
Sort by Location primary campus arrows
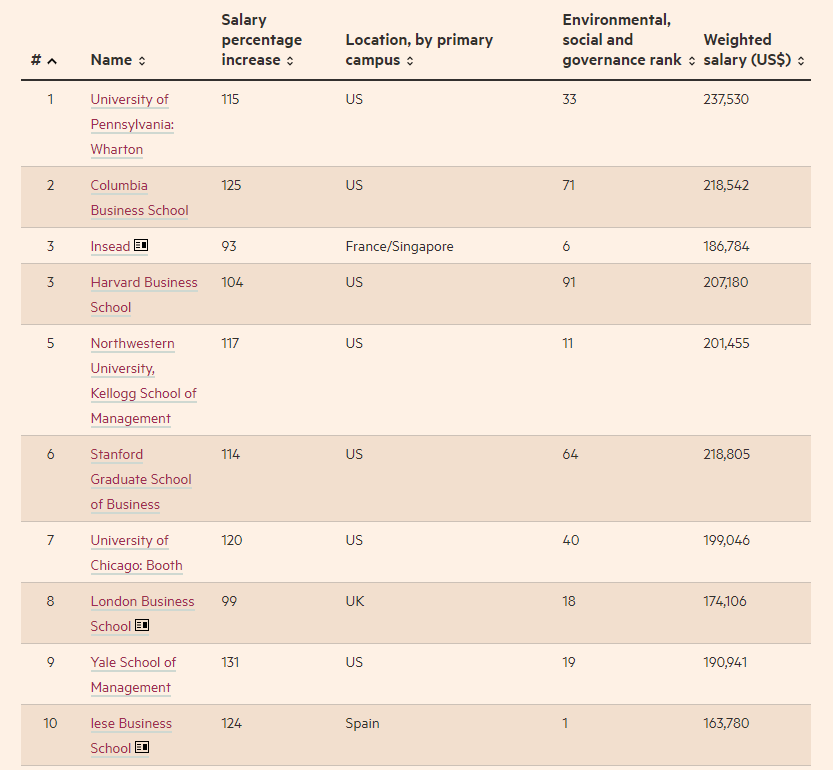click(x=410, y=61)
